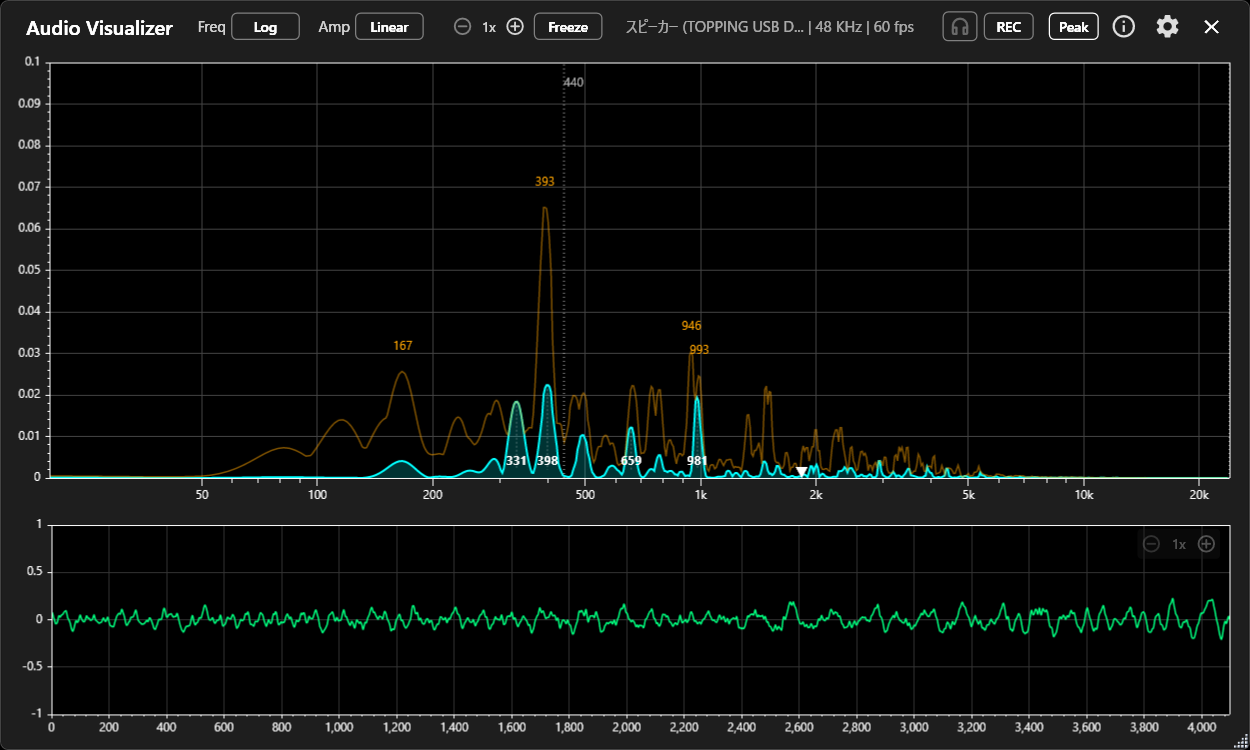
Task: Zoom in the waveform with plus icon
Action: pyautogui.click(x=1206, y=544)
